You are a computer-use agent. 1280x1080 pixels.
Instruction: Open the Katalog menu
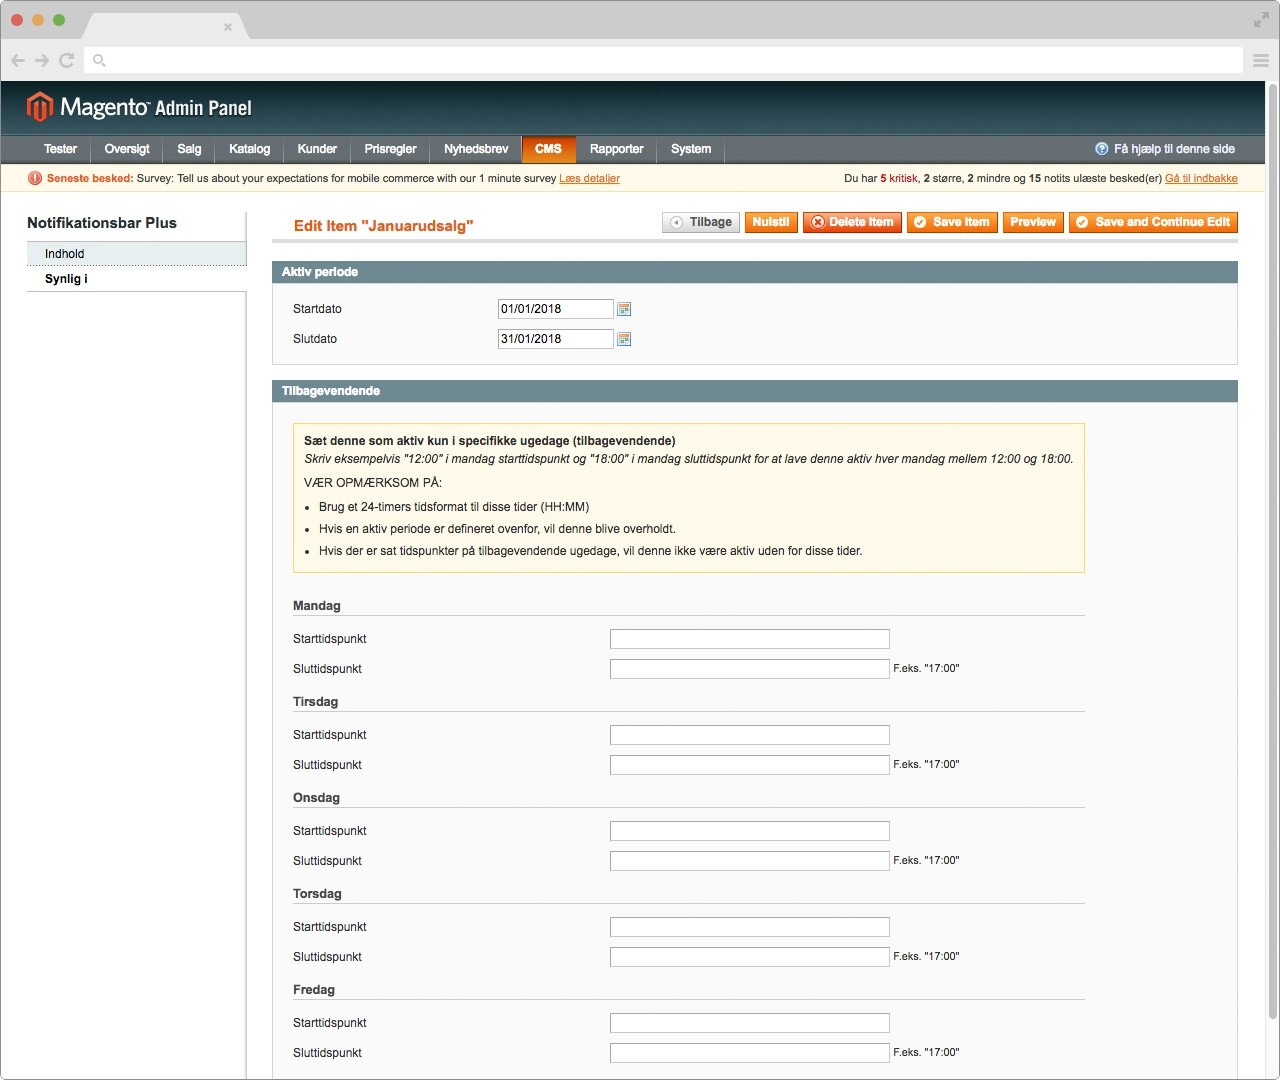tap(249, 149)
